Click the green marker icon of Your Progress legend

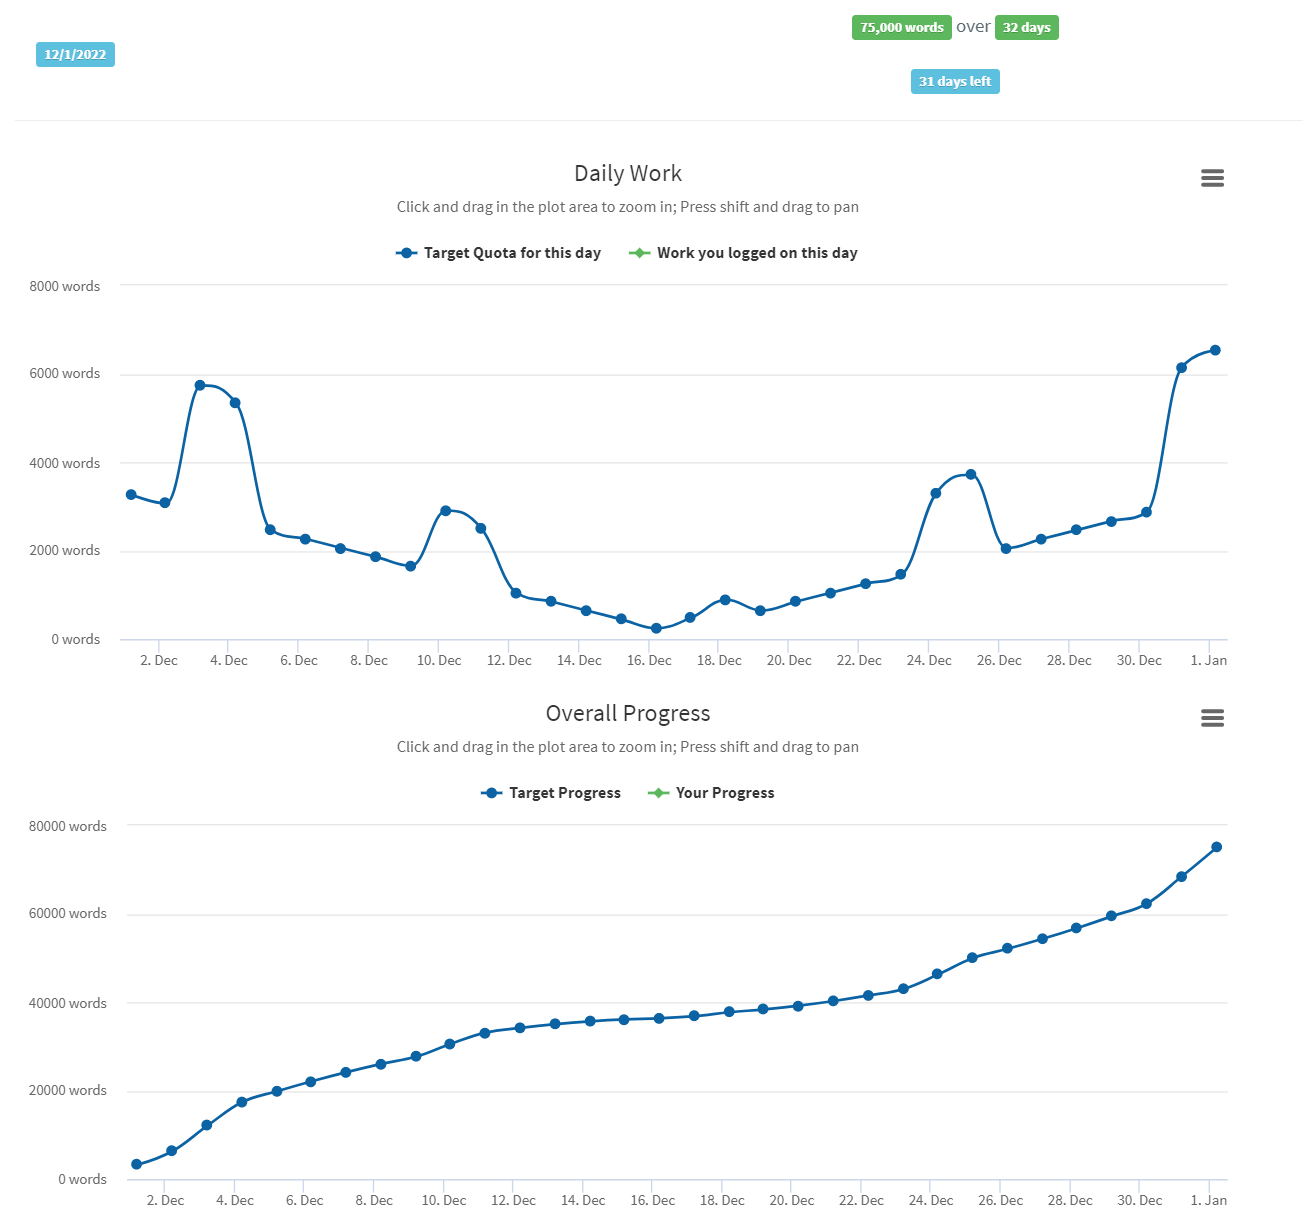tap(659, 793)
